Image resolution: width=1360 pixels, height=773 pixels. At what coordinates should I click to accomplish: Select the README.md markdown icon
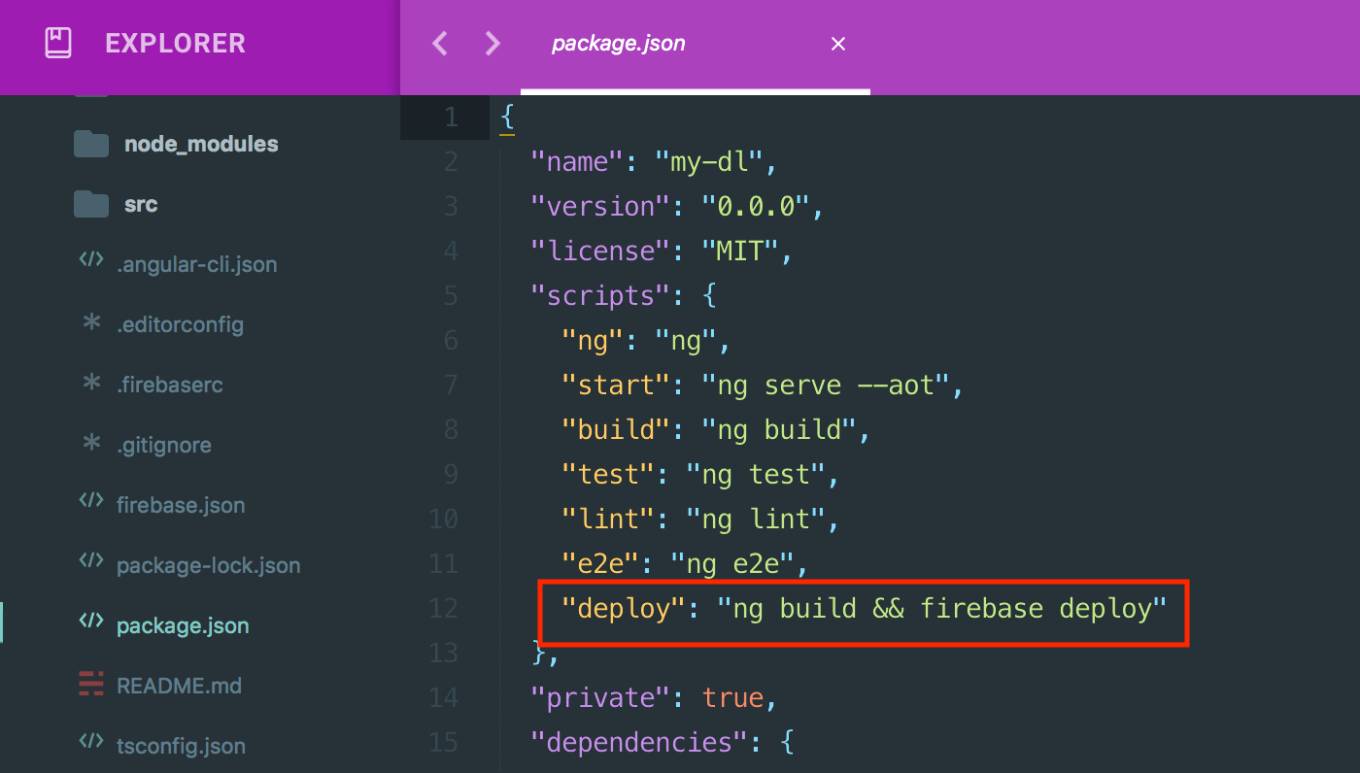coord(90,684)
